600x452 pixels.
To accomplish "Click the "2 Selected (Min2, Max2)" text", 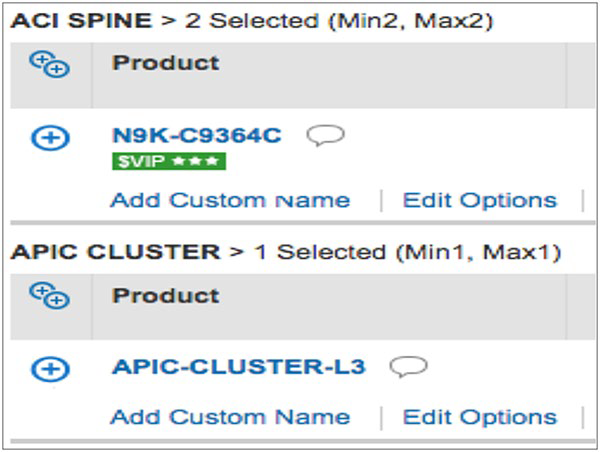I will pos(329,20).
